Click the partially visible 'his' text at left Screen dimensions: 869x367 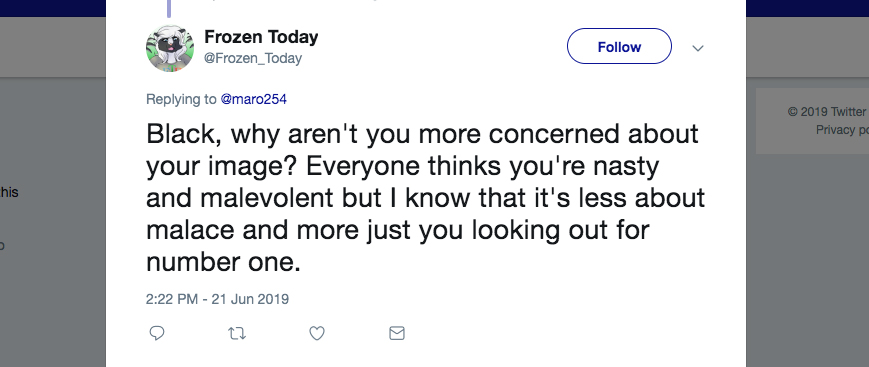click(x=9, y=192)
